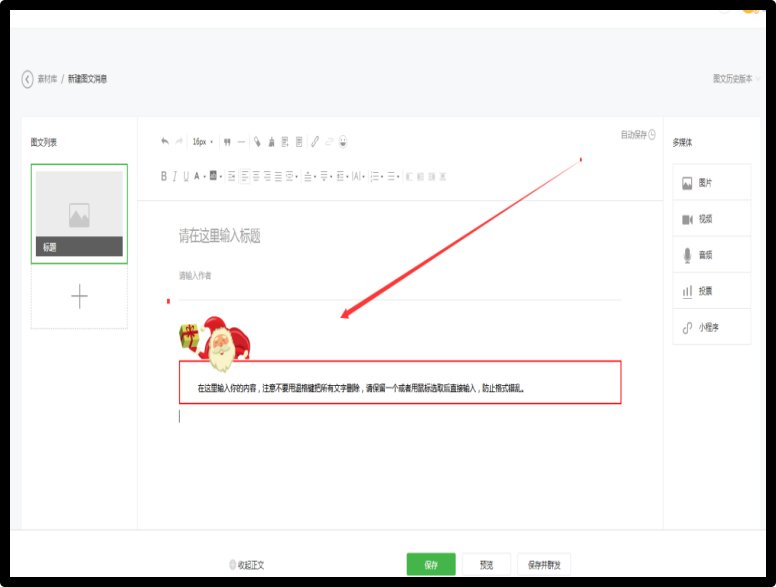This screenshot has height=587, width=776.
Task: Click the grayed-out unlink icon
Action: pyautogui.click(x=330, y=142)
